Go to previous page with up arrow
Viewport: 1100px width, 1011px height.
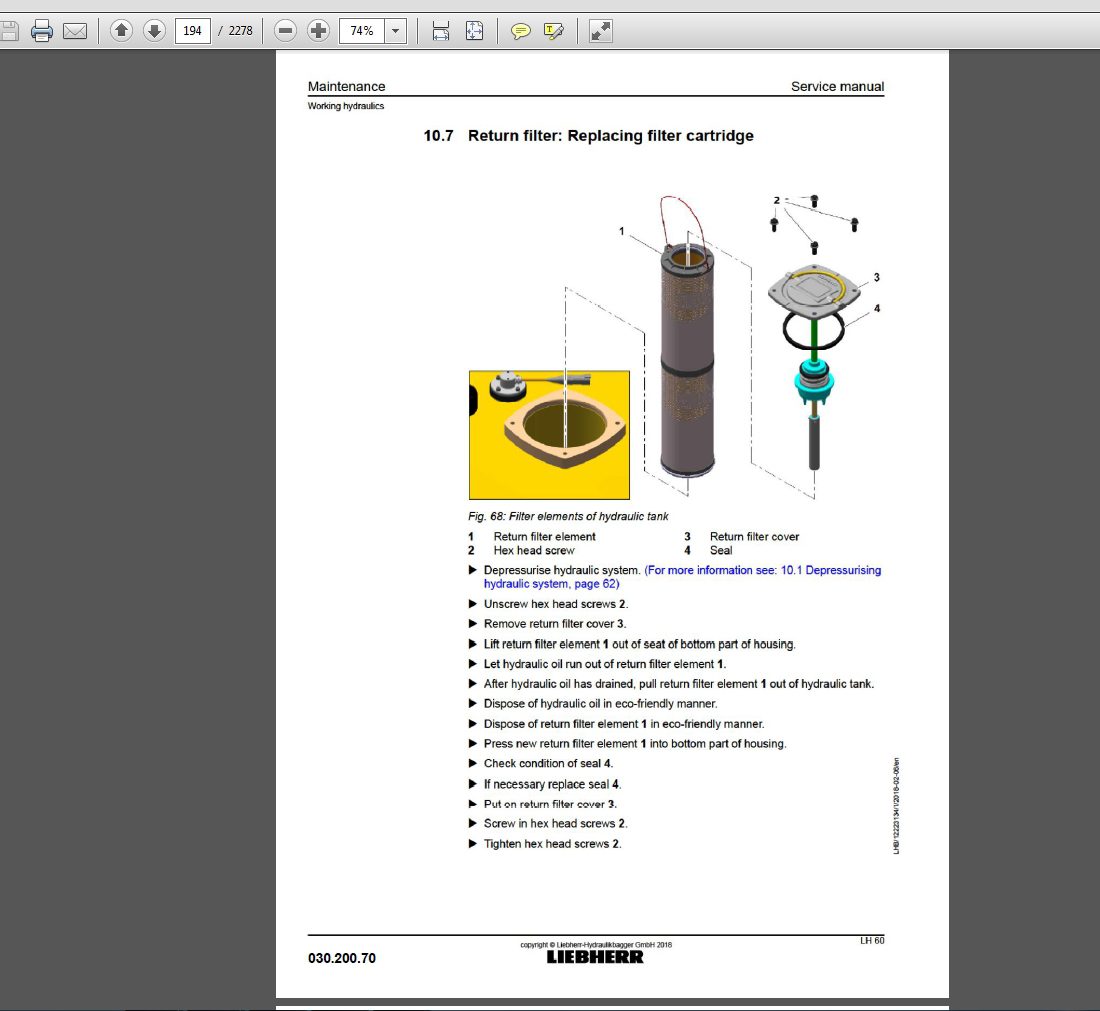coord(121,30)
